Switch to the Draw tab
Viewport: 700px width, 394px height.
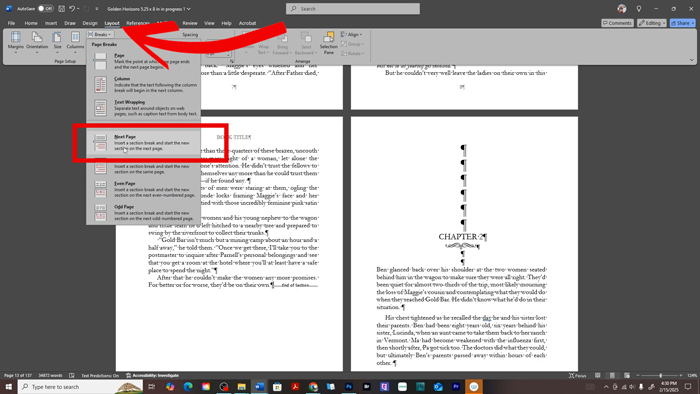point(70,23)
